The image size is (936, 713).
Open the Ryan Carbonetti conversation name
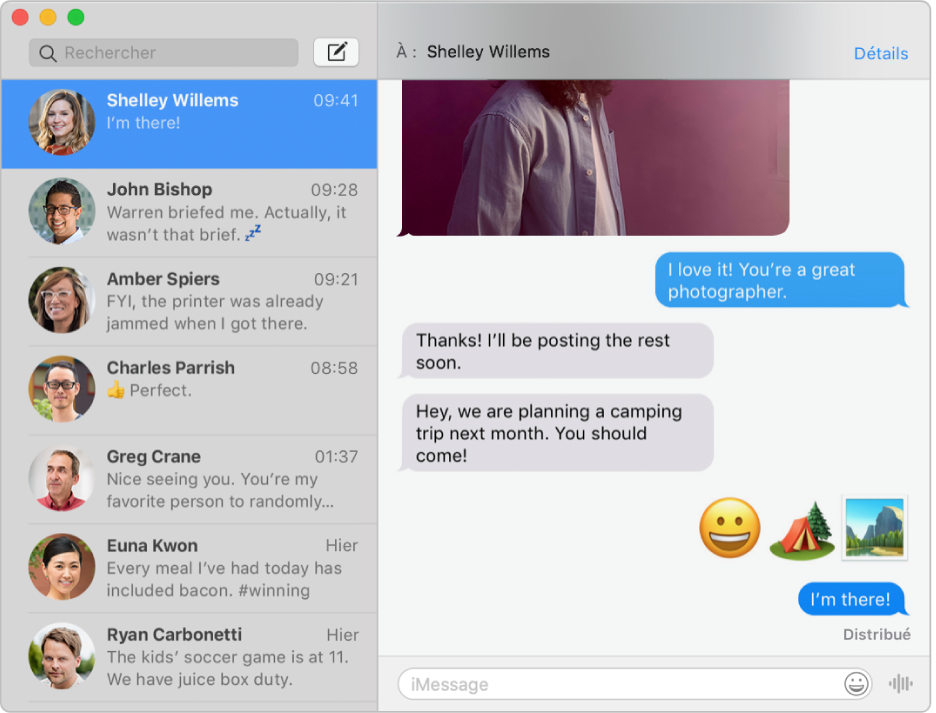174,635
